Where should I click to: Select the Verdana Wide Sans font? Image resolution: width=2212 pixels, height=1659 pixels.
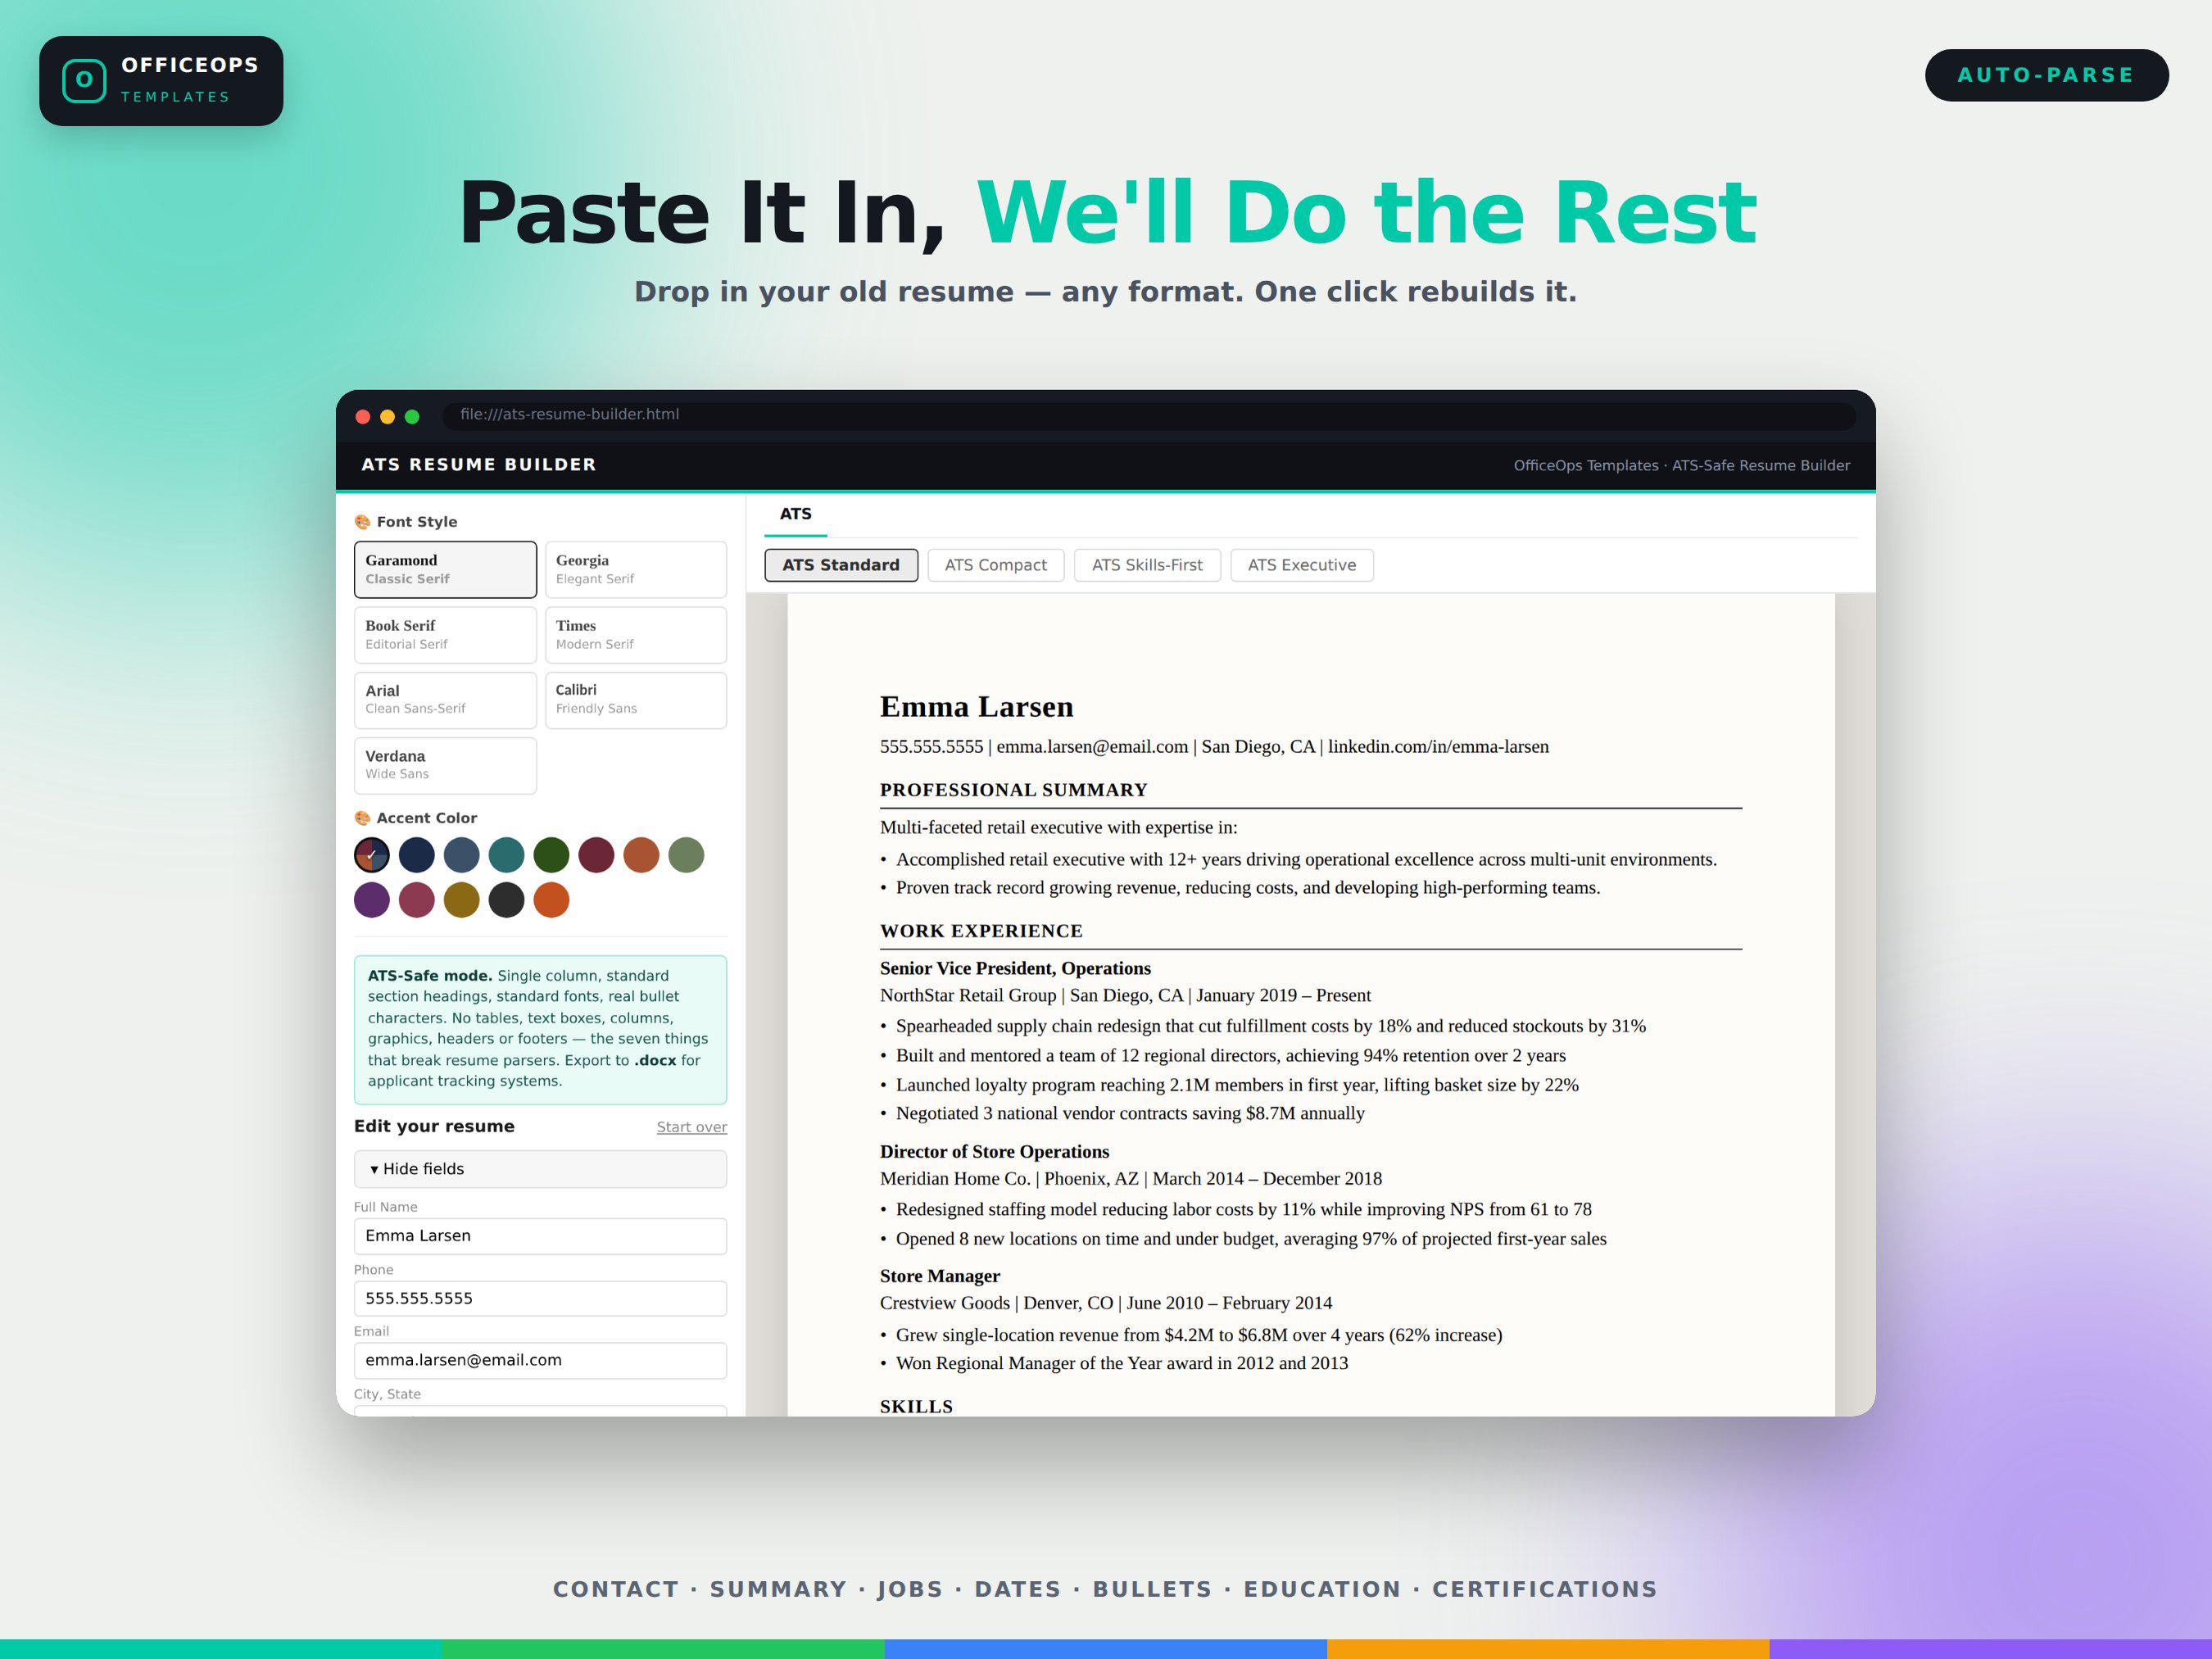(445, 766)
